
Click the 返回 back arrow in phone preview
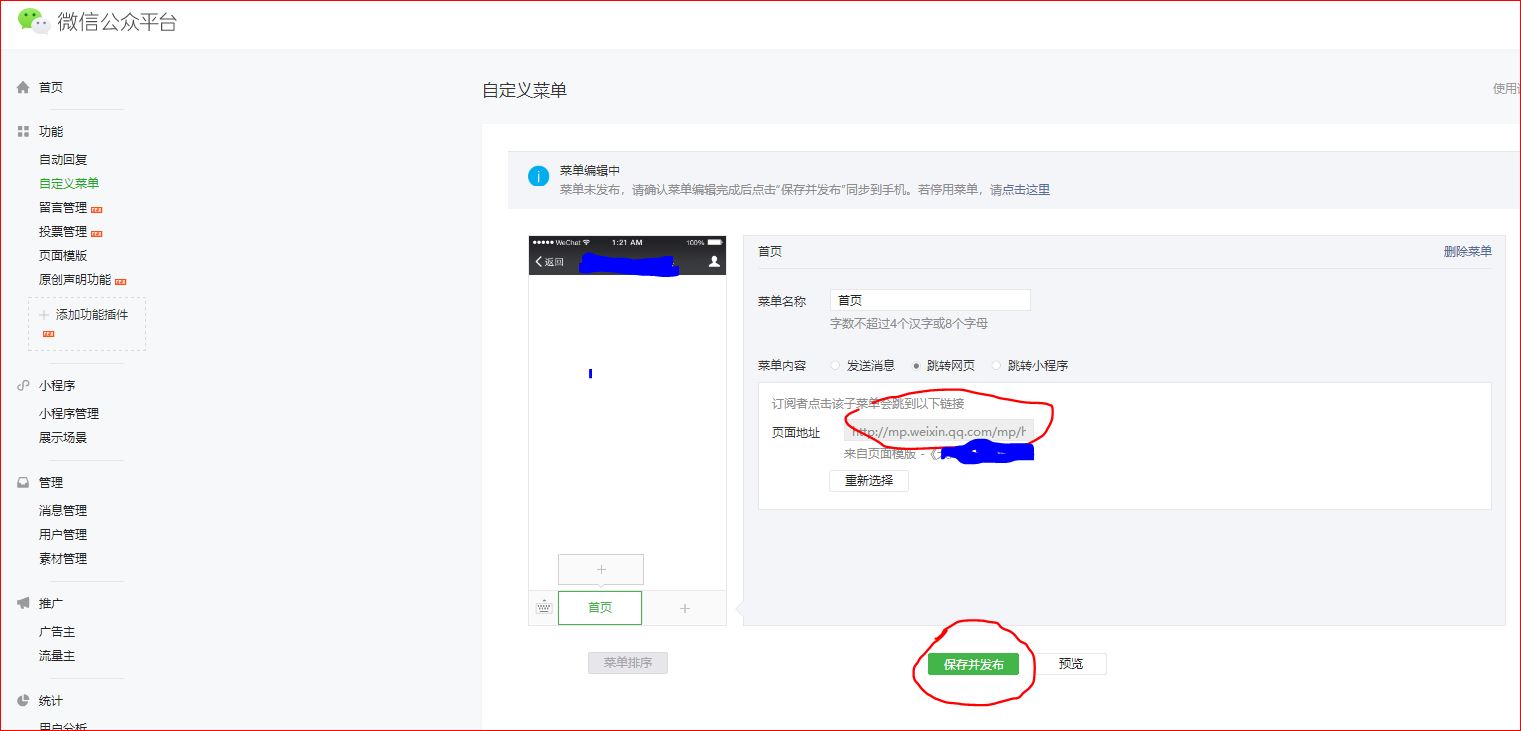[550, 262]
